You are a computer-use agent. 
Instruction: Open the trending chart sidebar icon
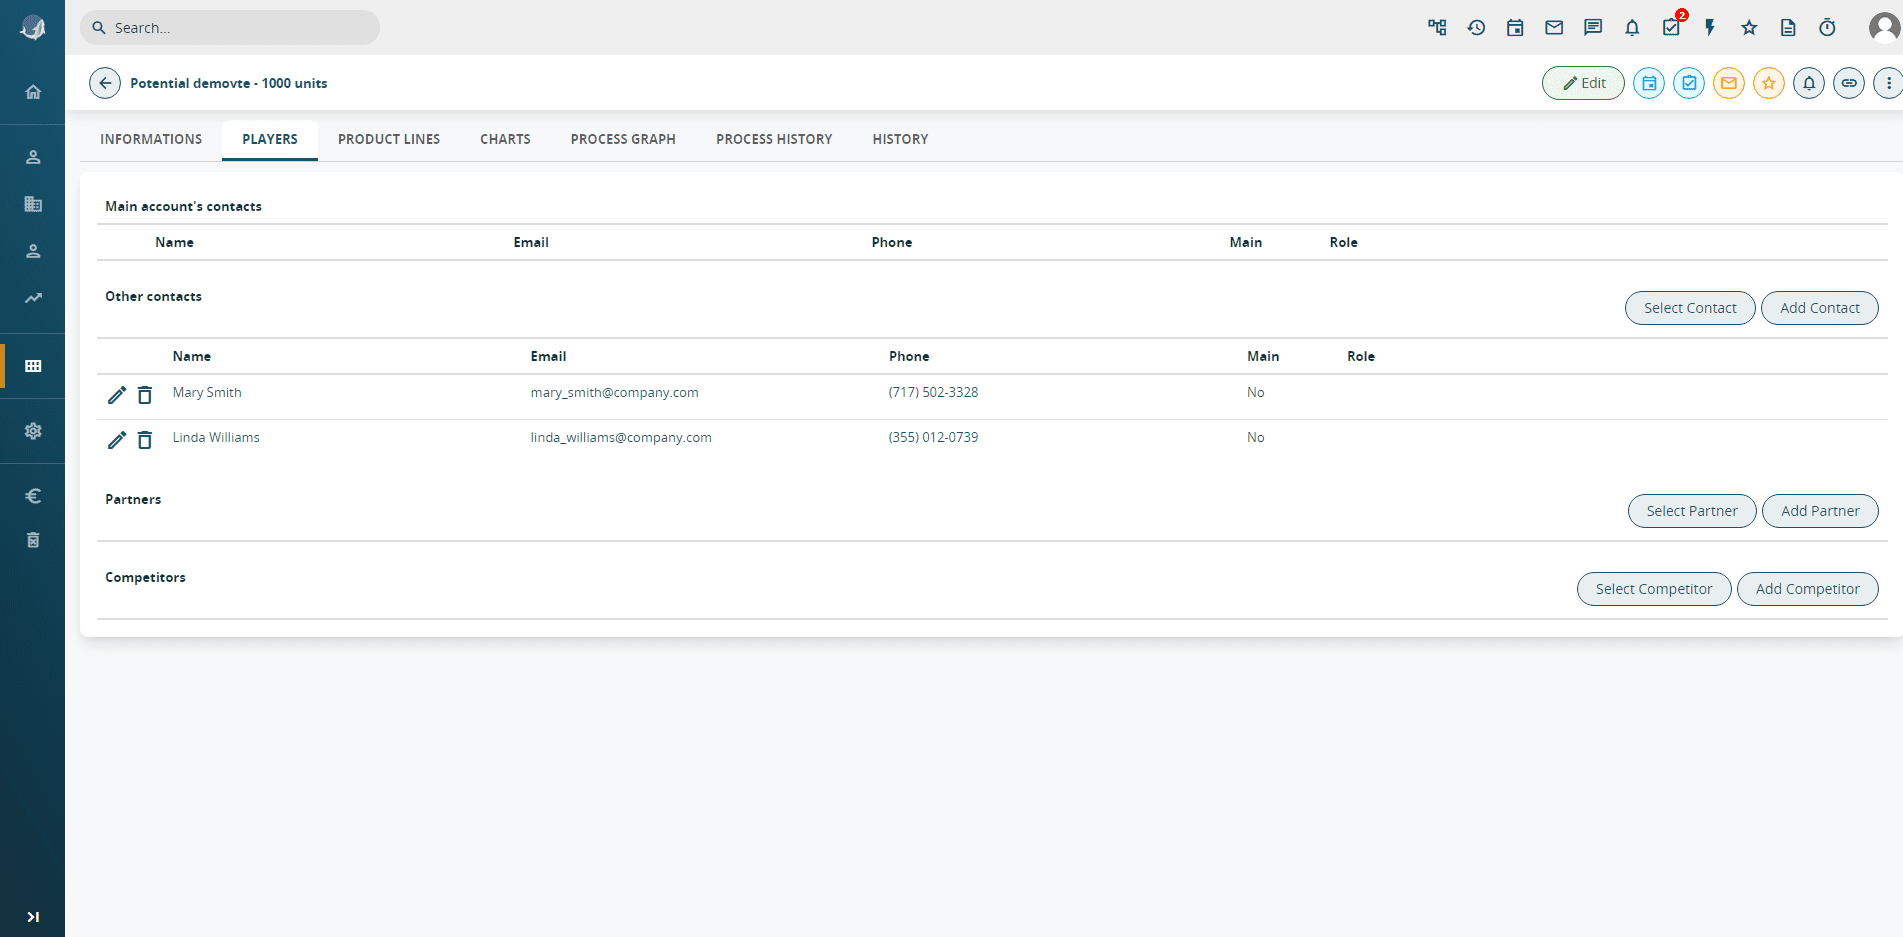(33, 298)
